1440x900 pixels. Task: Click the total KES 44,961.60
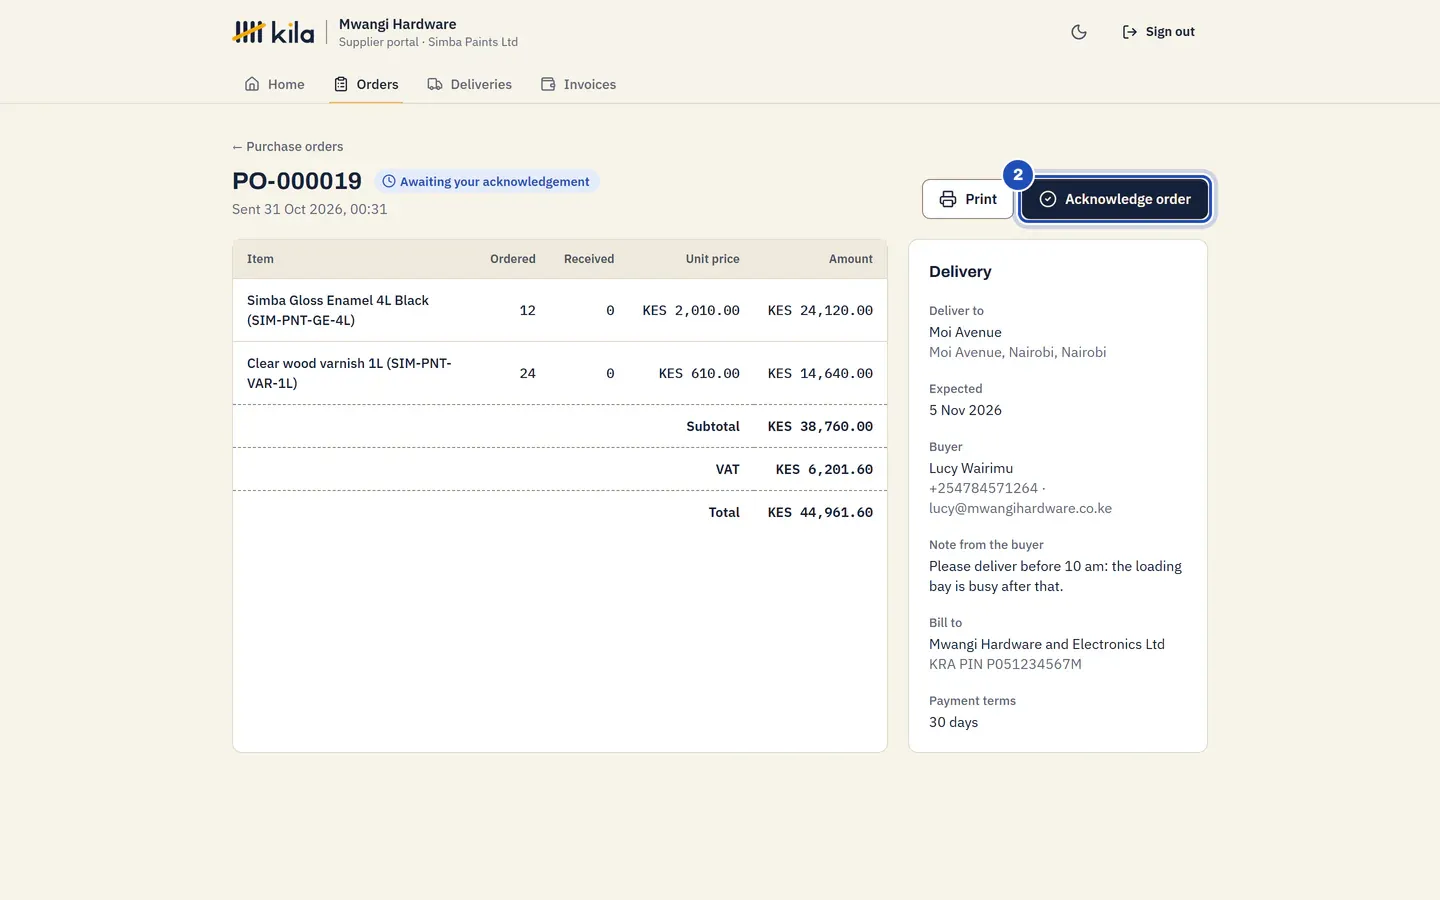click(x=820, y=512)
